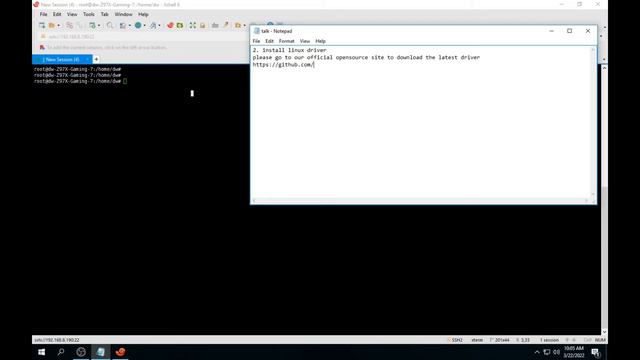Close the New Session (4) tab

click(x=87, y=60)
